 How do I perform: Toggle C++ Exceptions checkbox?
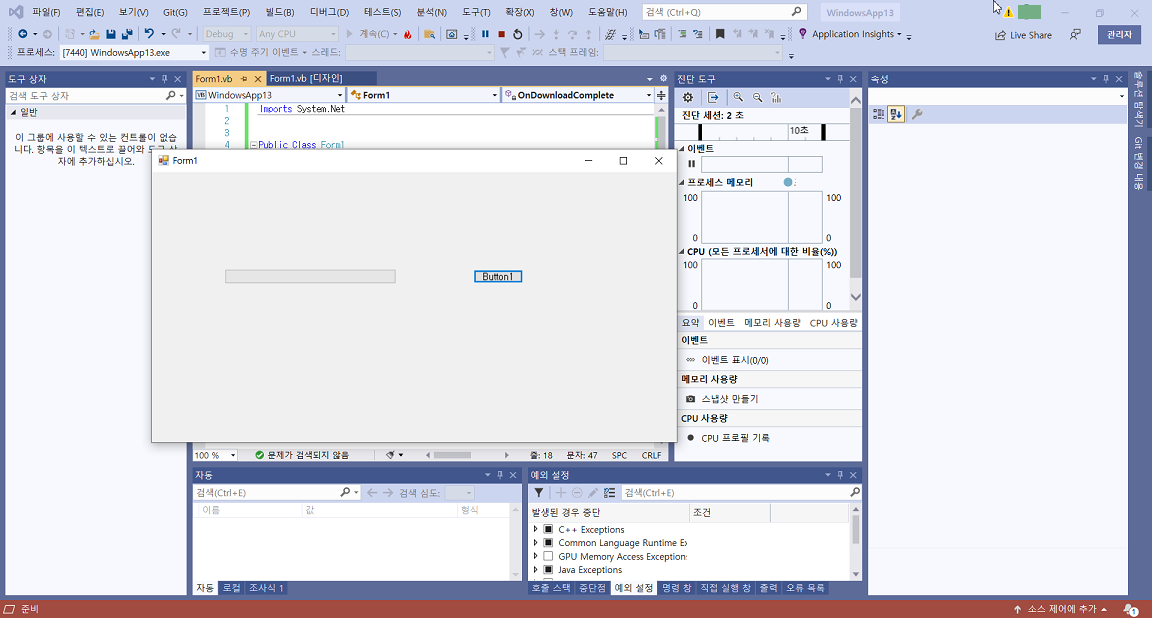548,529
